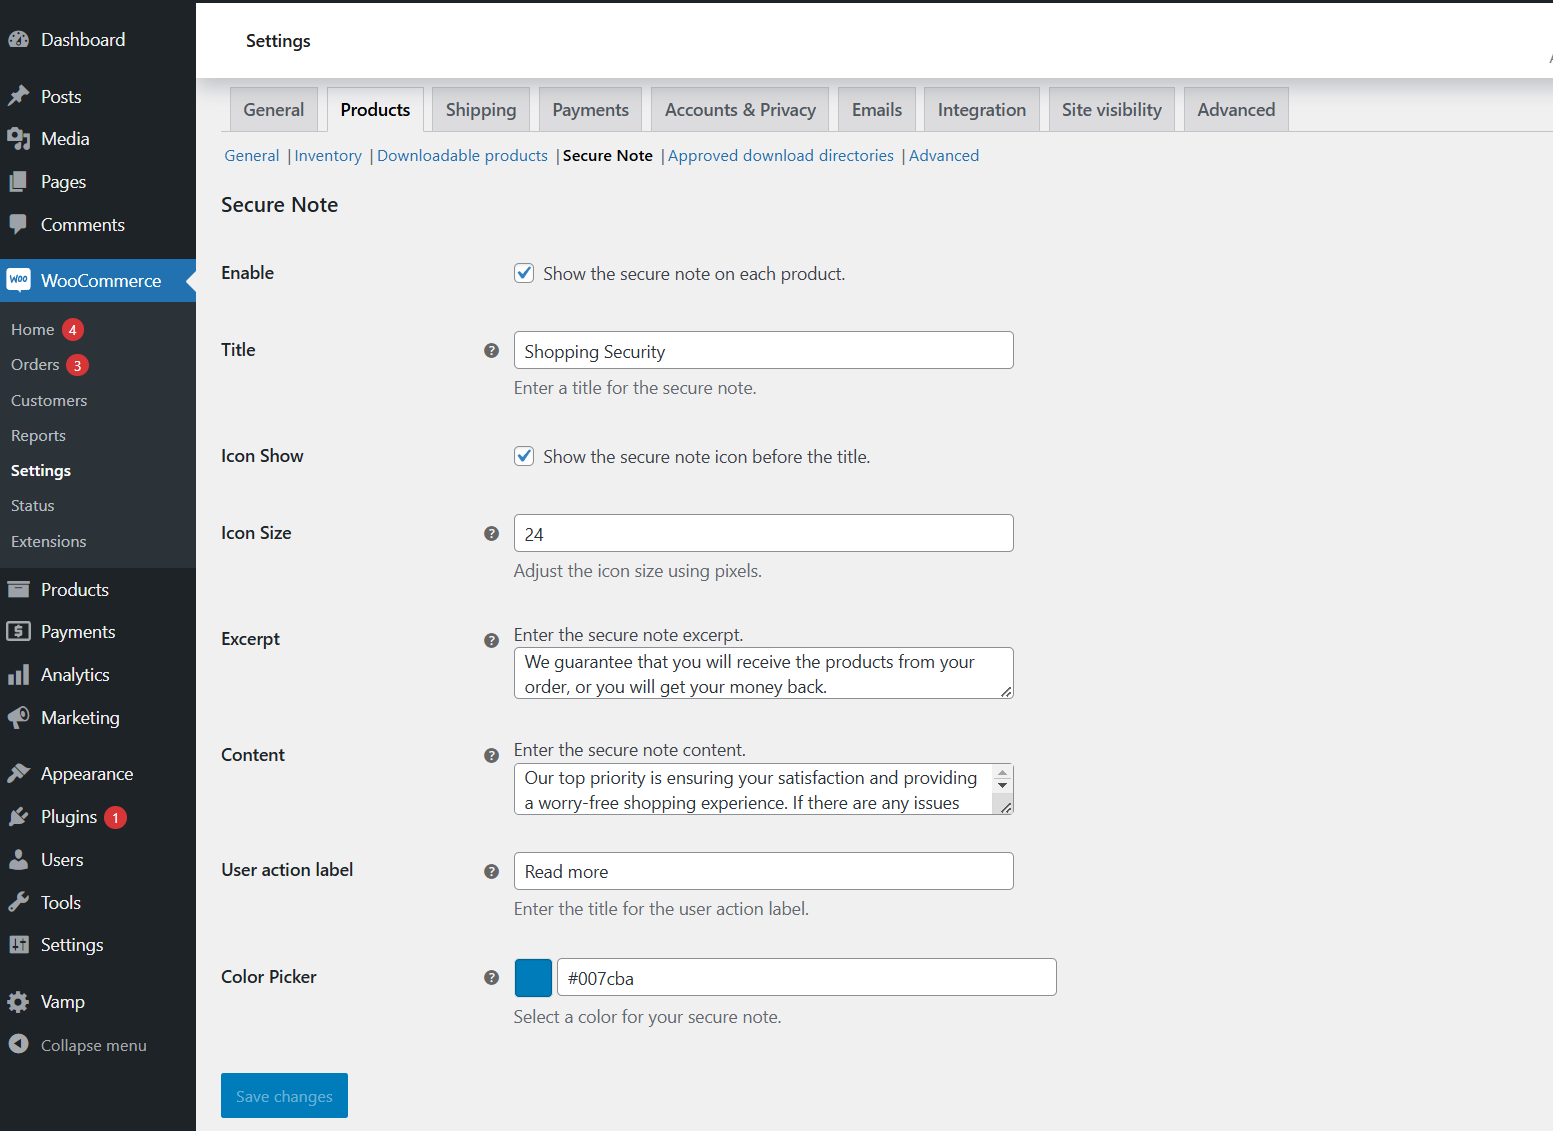Click help tooltip icon beside Color Picker
The image size is (1553, 1131).
[x=491, y=978]
